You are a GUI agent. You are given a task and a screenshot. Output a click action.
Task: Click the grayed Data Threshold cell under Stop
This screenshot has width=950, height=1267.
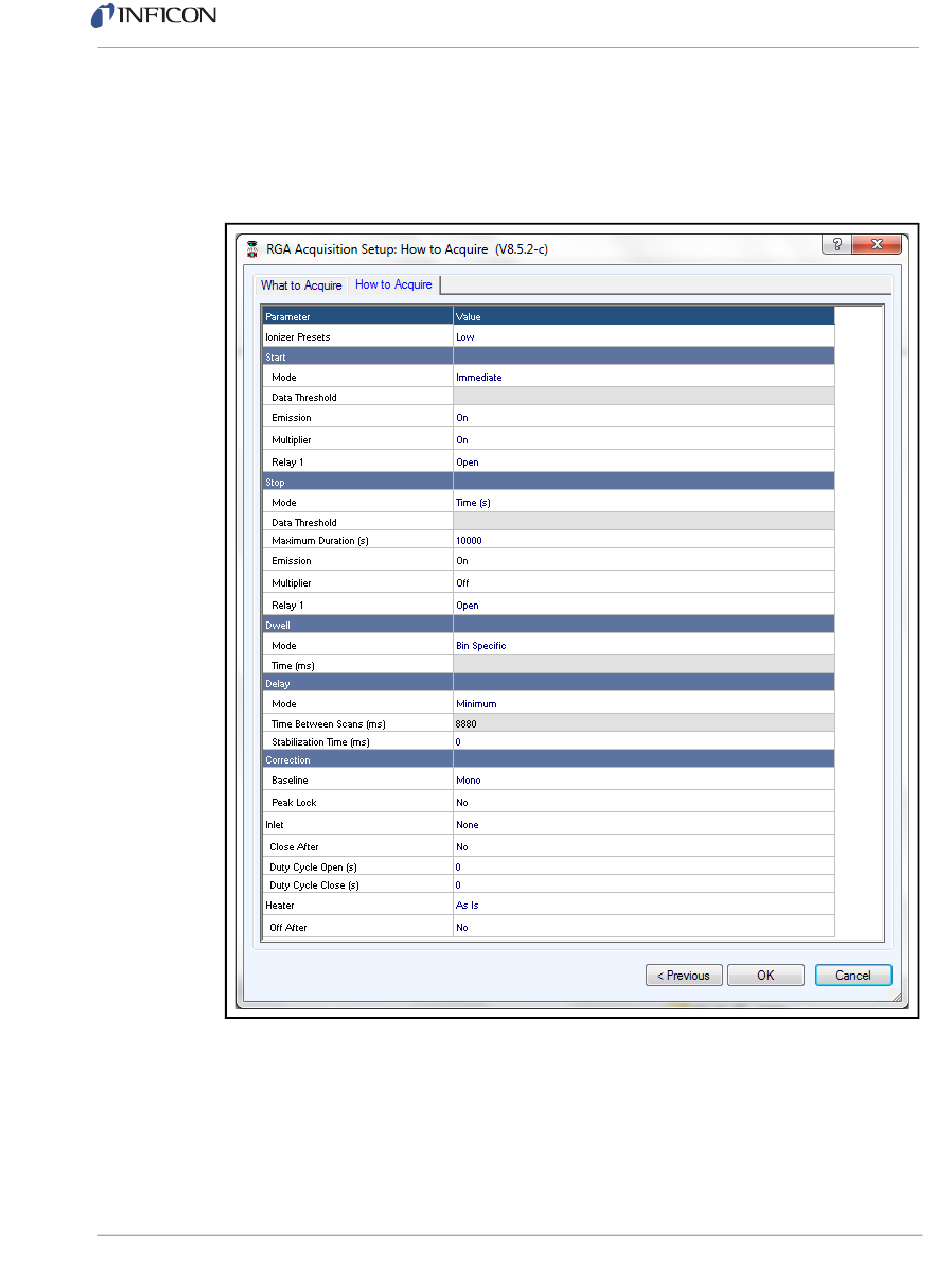pyautogui.click(x=644, y=521)
